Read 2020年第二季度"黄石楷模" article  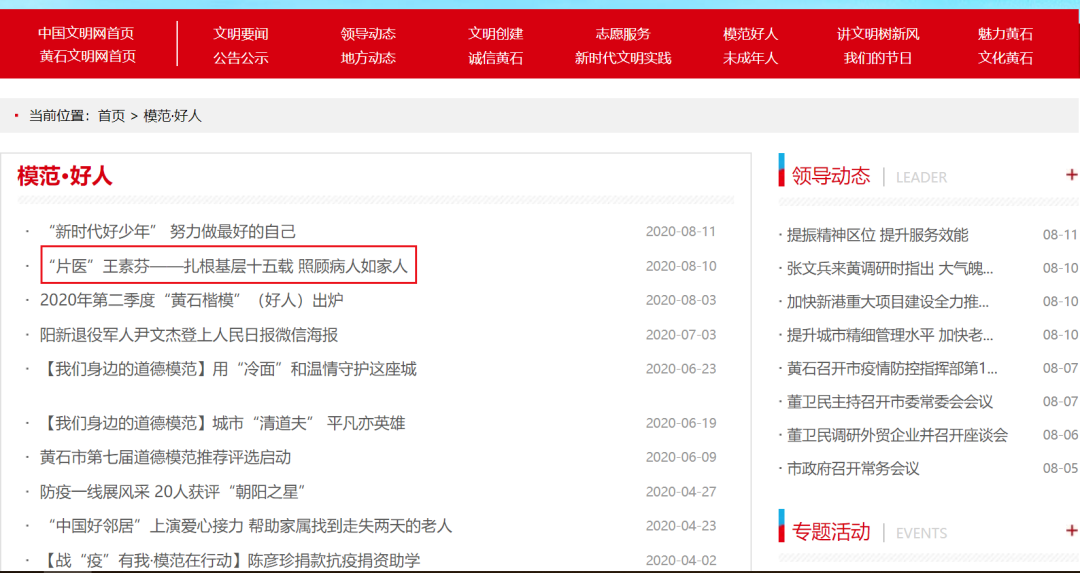point(191,300)
